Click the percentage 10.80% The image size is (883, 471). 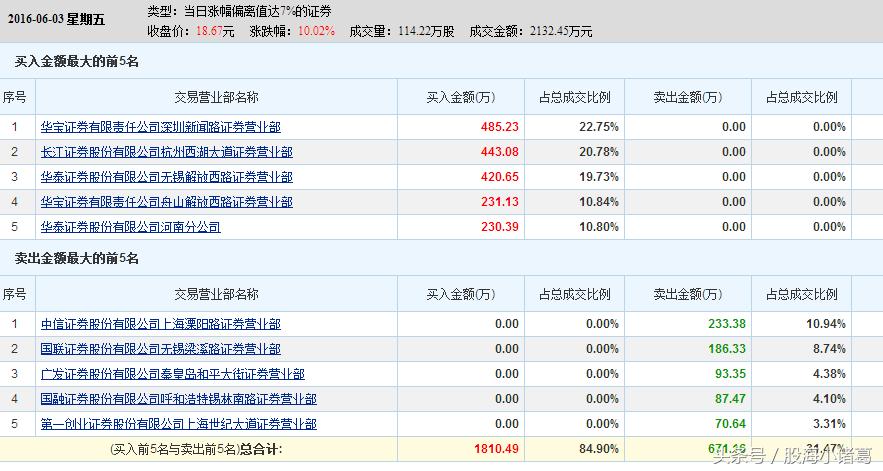(x=599, y=227)
